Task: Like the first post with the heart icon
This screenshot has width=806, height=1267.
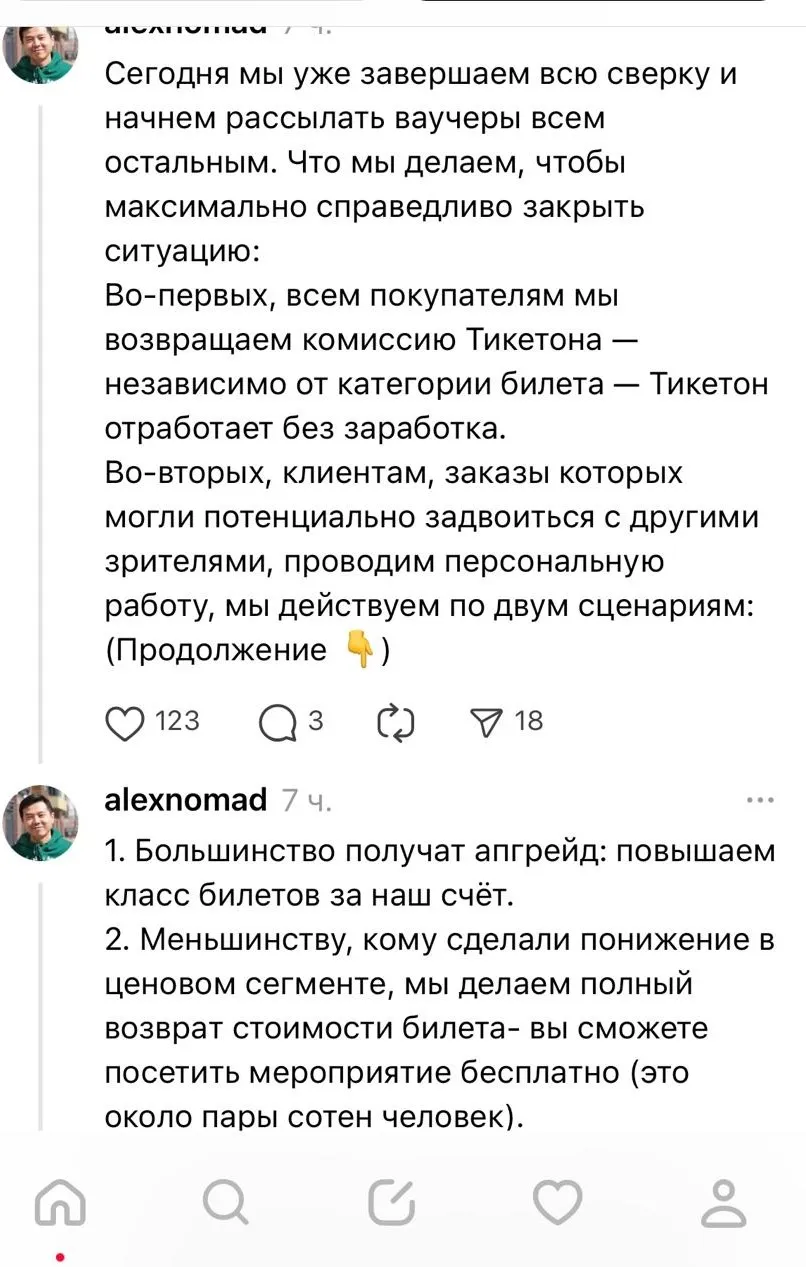Action: 125,722
